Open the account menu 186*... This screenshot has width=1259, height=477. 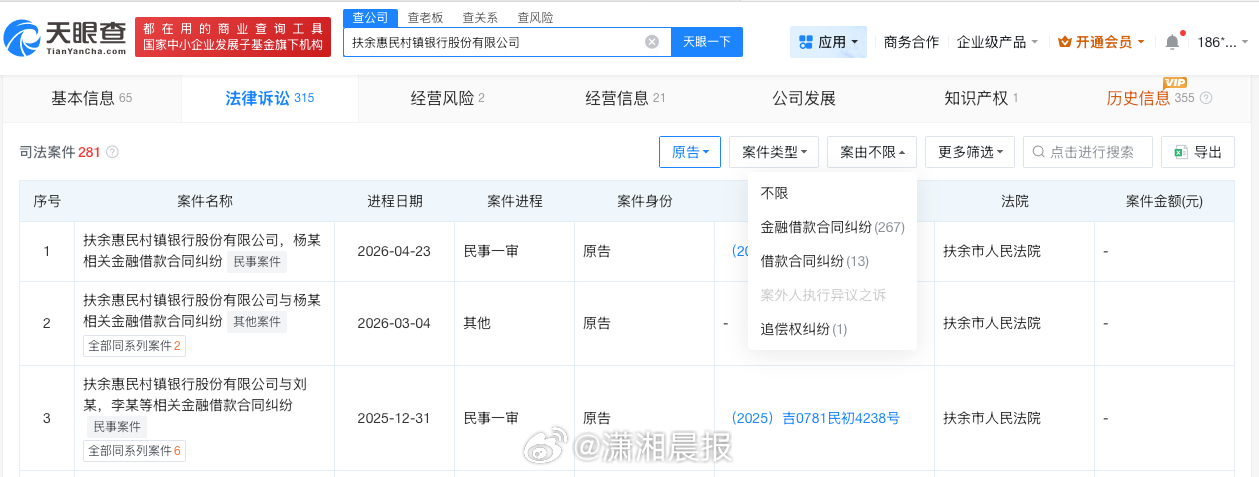[x=1223, y=42]
